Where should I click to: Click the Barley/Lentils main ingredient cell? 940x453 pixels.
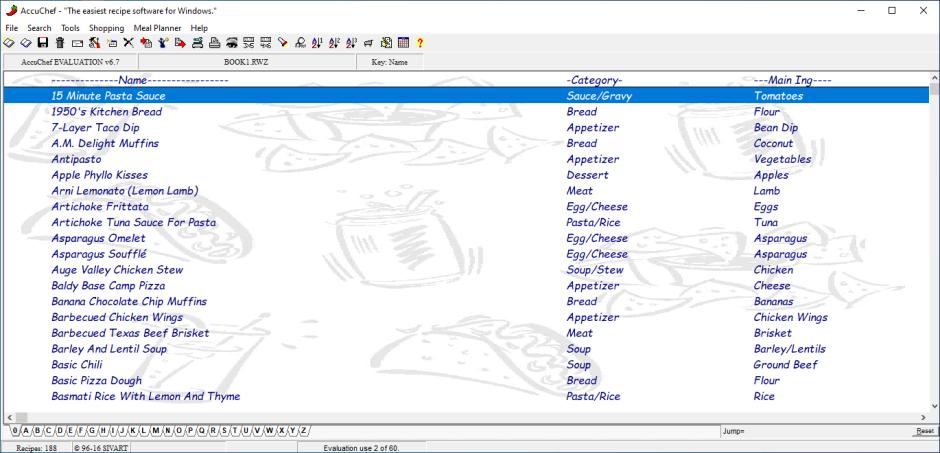pyautogui.click(x=790, y=349)
